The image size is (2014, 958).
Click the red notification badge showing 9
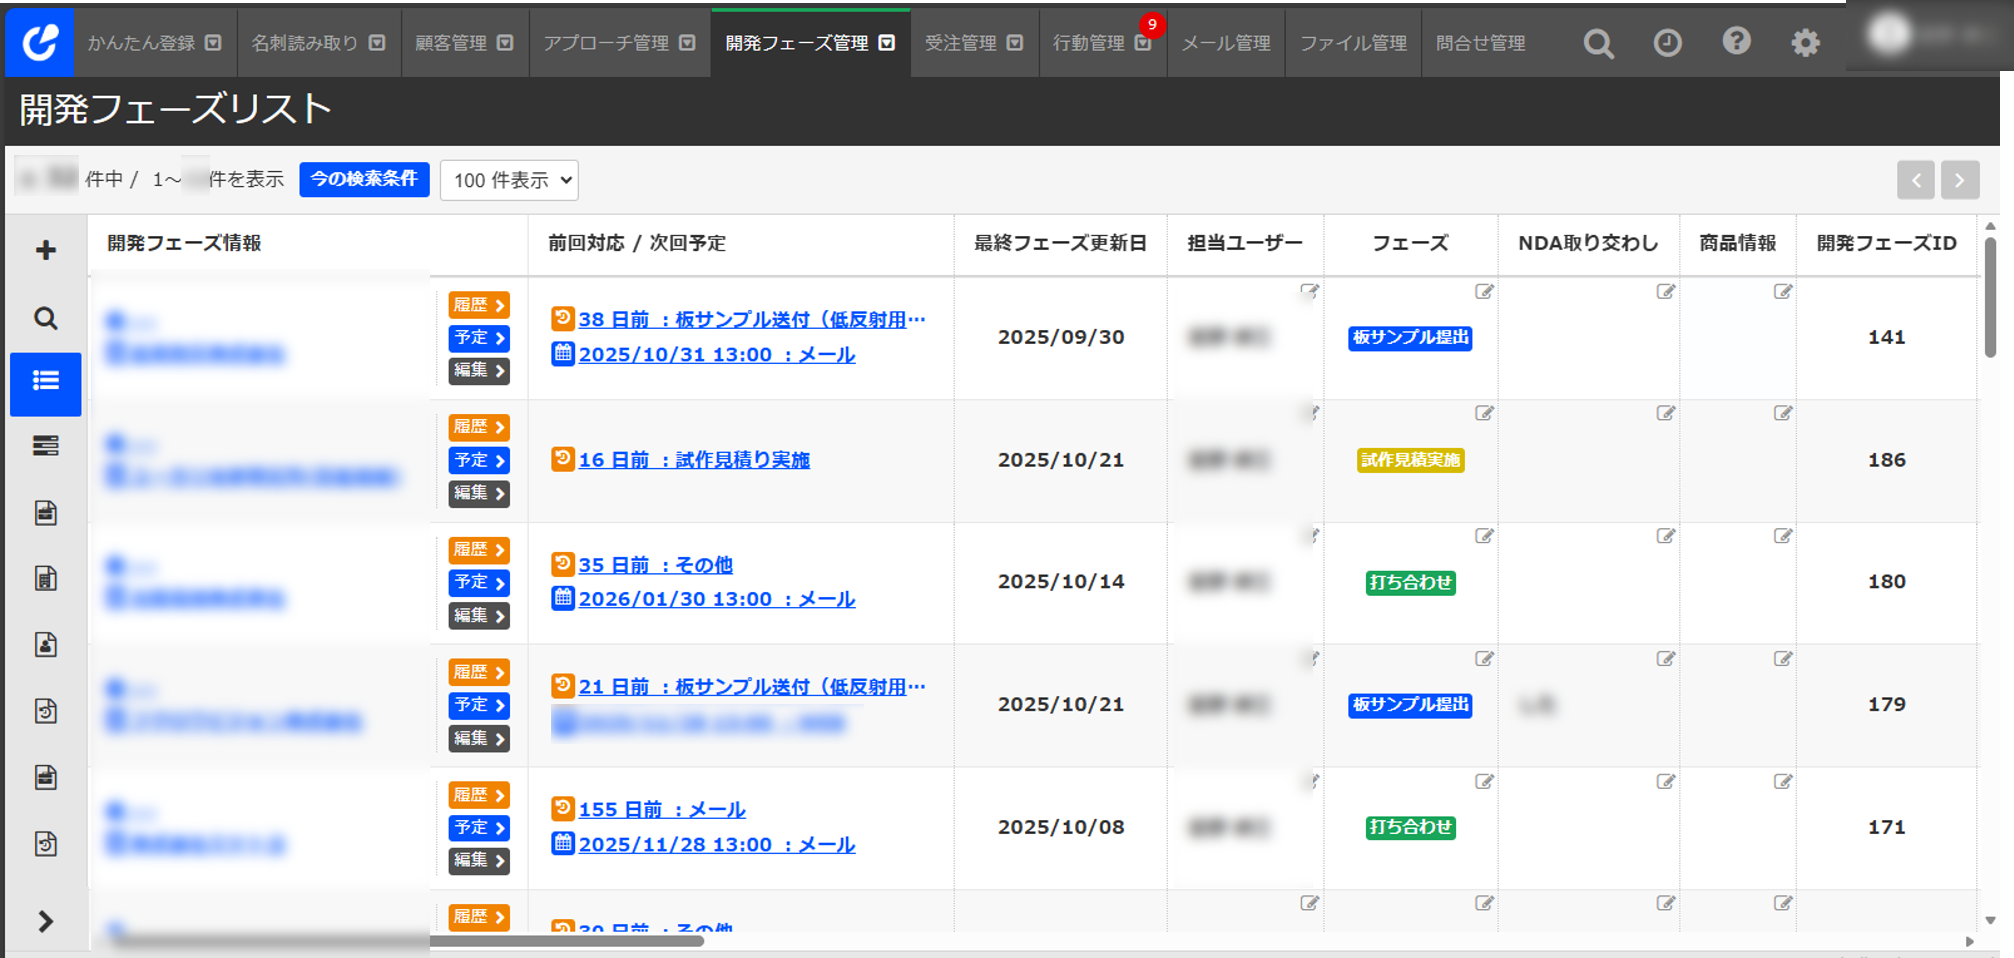pyautogui.click(x=1152, y=25)
